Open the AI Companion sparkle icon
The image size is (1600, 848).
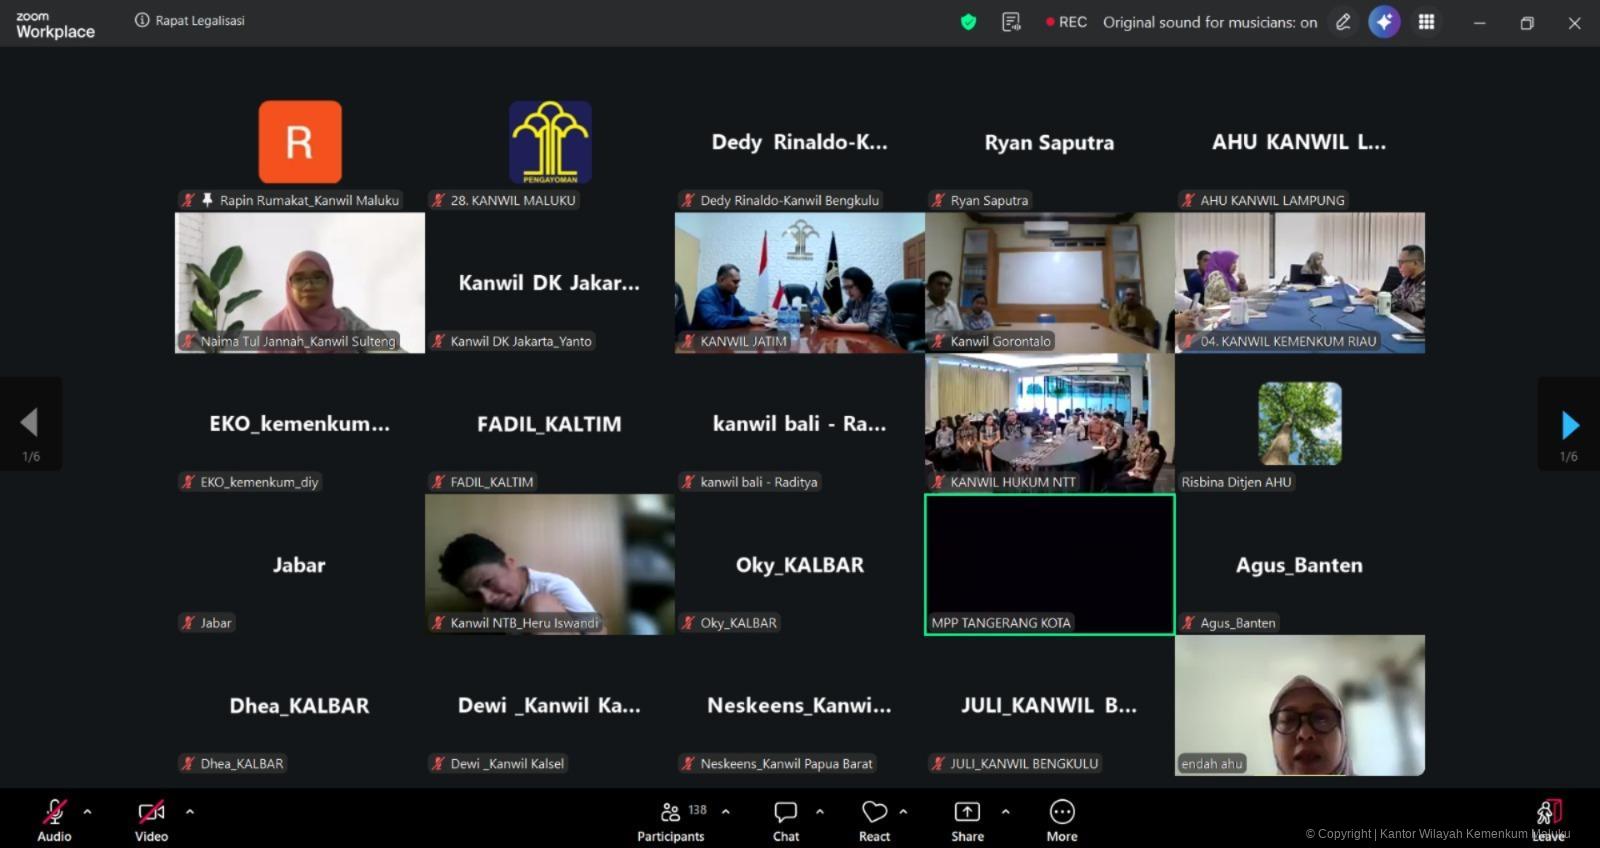coord(1384,22)
